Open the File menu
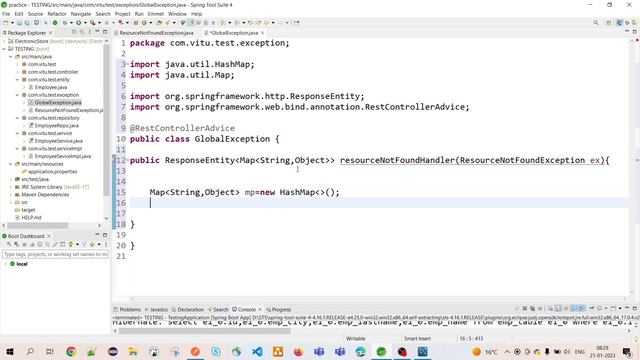Viewport: 640px width, 360px height. click(6, 14)
